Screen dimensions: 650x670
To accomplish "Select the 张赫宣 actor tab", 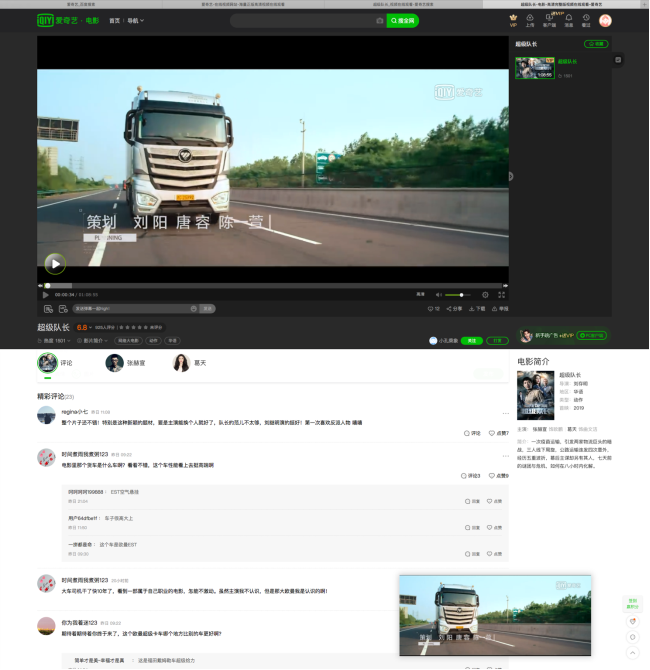I will pos(125,363).
